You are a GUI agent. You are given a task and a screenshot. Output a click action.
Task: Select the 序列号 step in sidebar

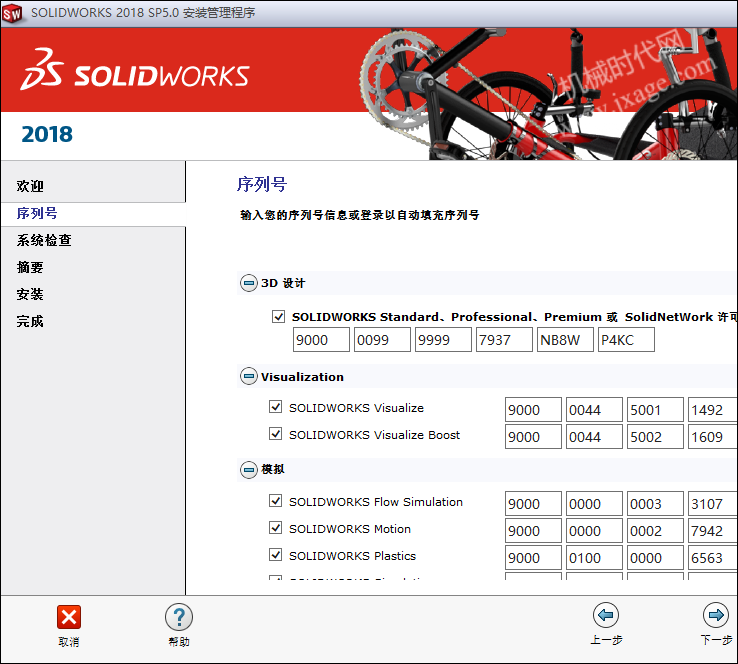pyautogui.click(x=37, y=213)
